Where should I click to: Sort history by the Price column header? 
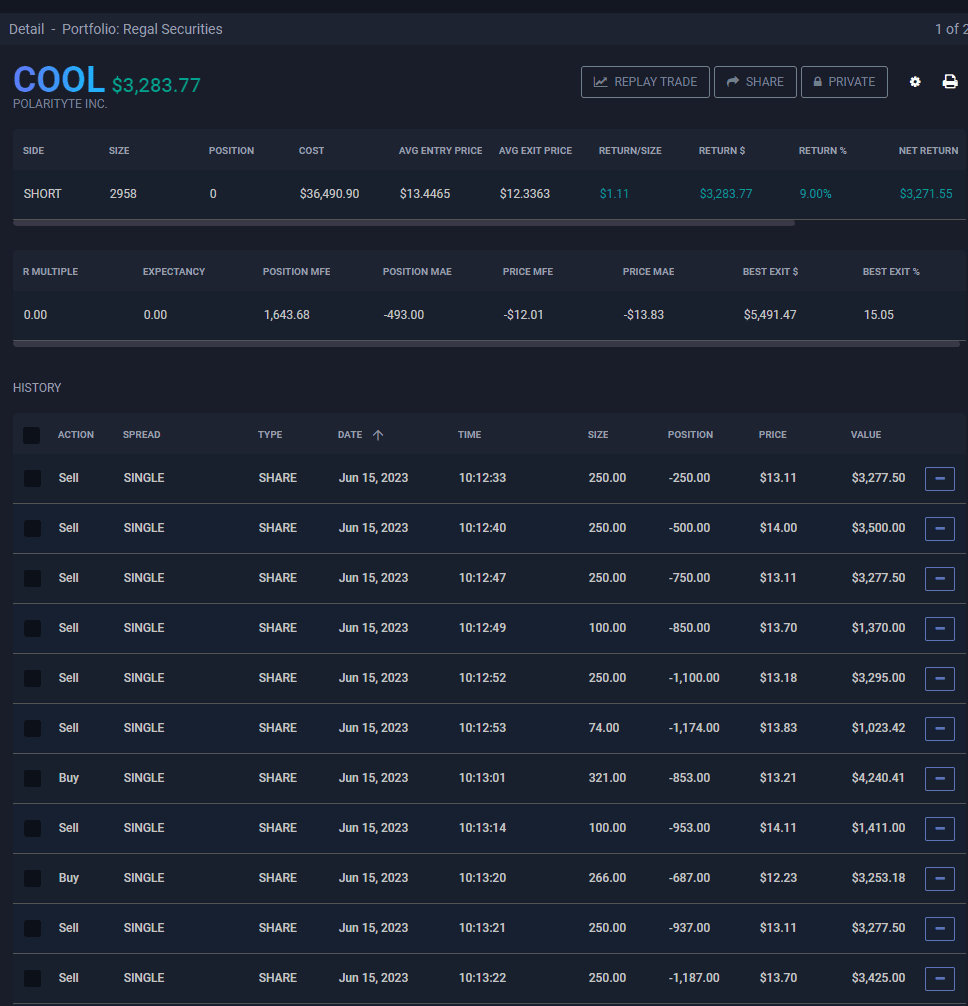click(x=772, y=435)
